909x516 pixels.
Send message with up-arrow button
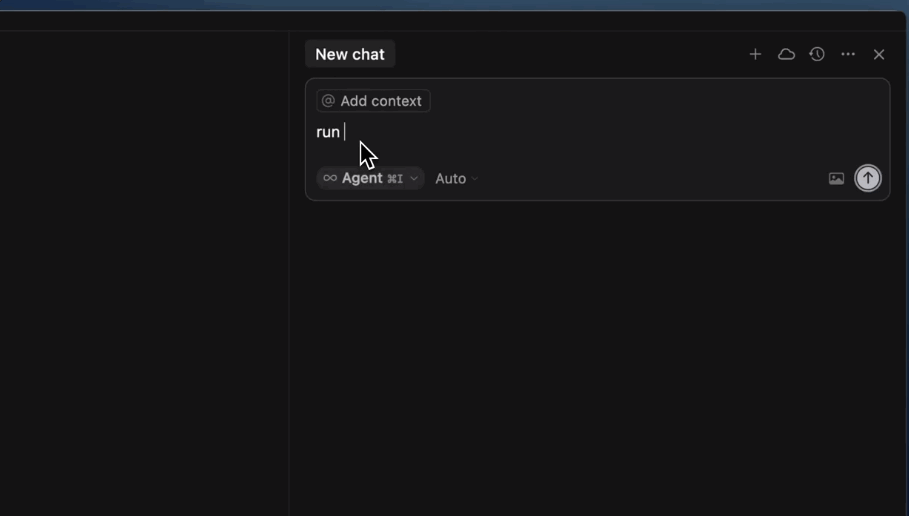point(867,179)
